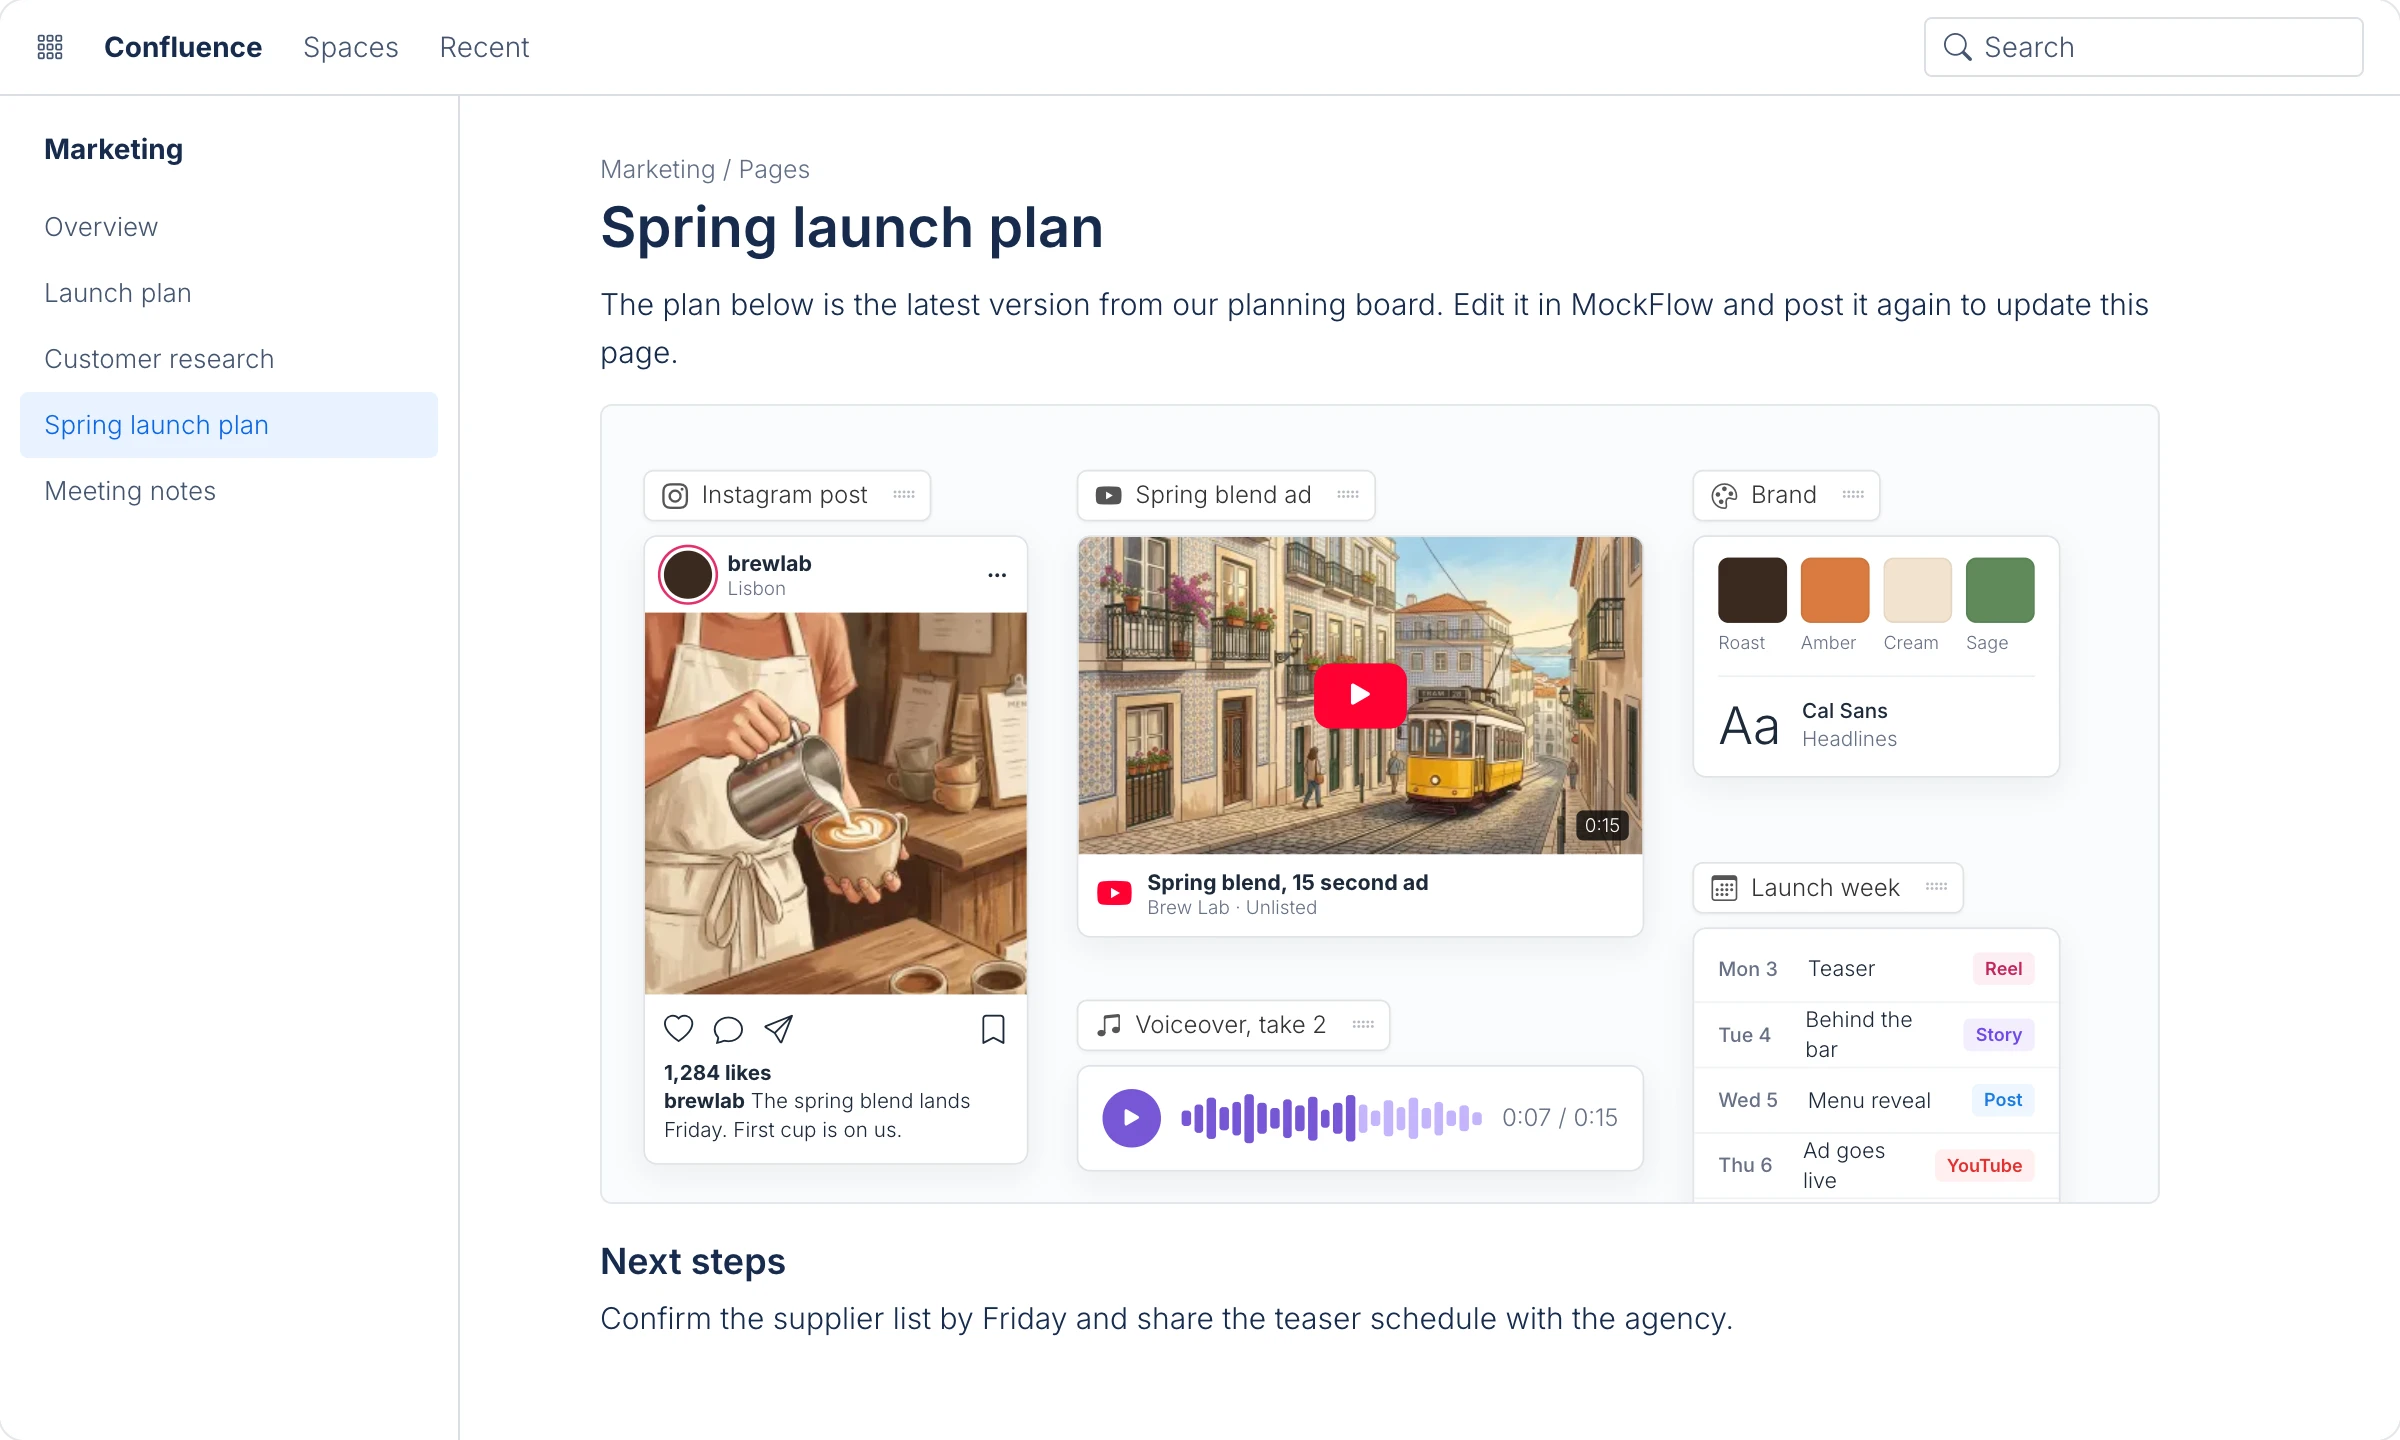2400x1440 pixels.
Task: Click the palette icon on Brand label
Action: (x=1724, y=496)
